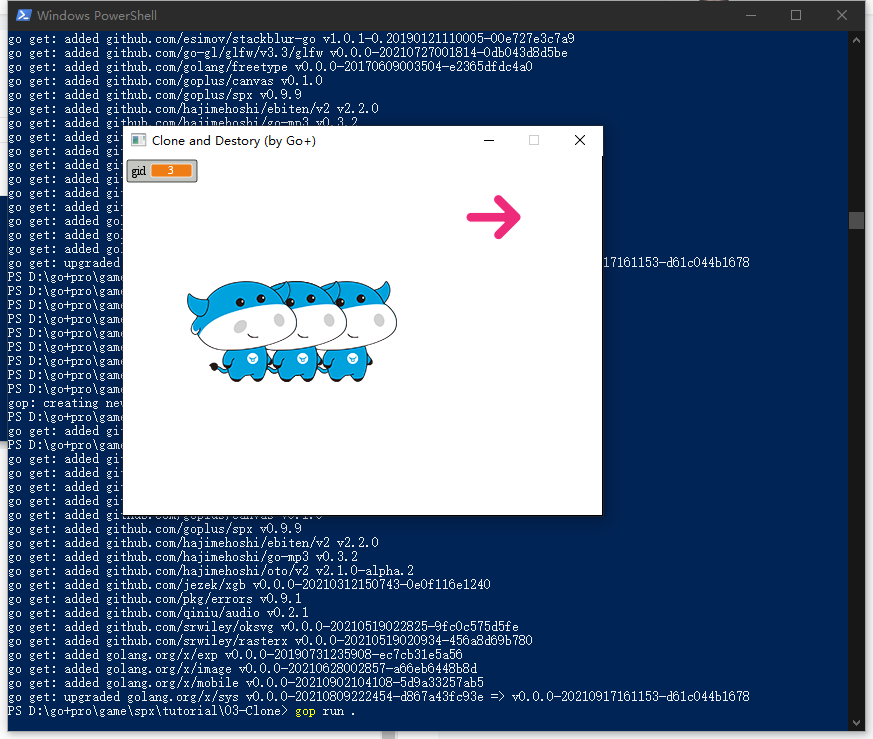Click the 'github.com/pkg/errors v0.9.1' line

point(155,599)
